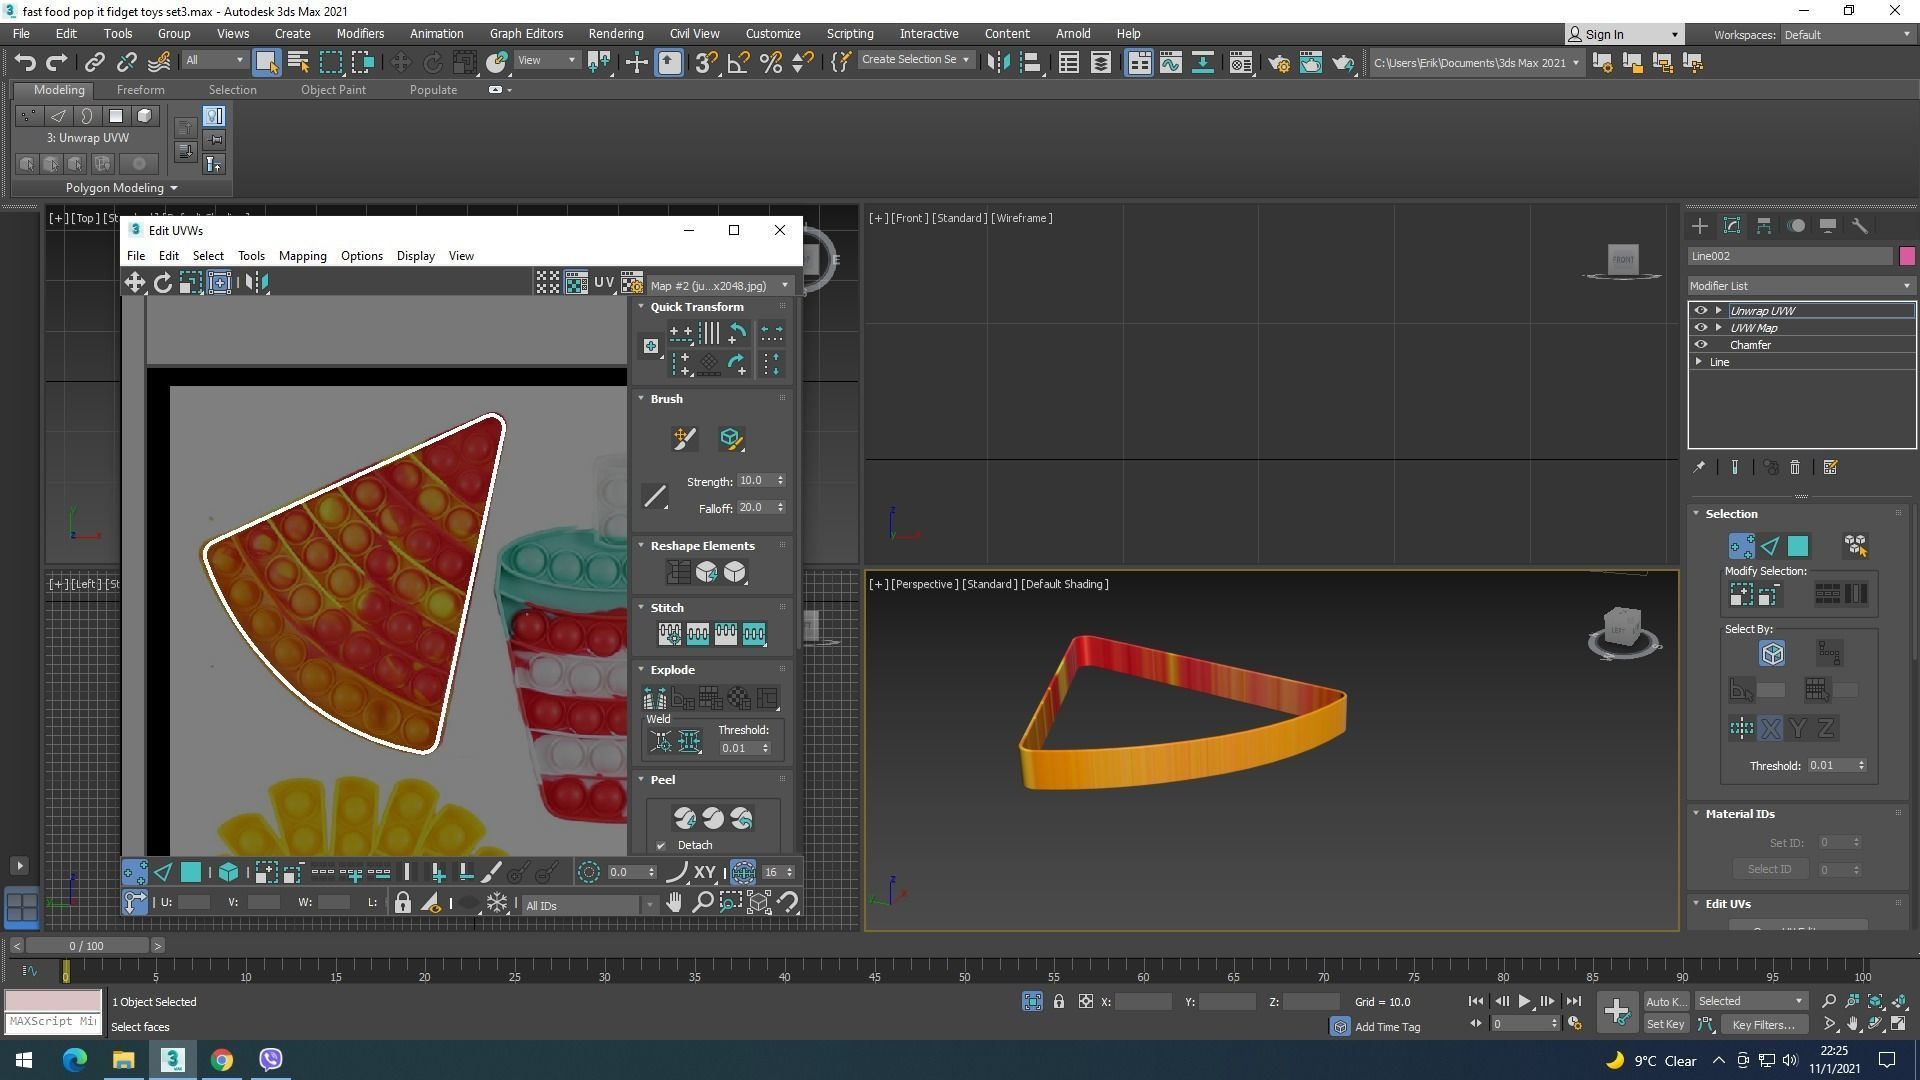This screenshot has height=1080, width=1920.
Task: Expand the Line item in modifier stack
Action: click(x=1699, y=362)
